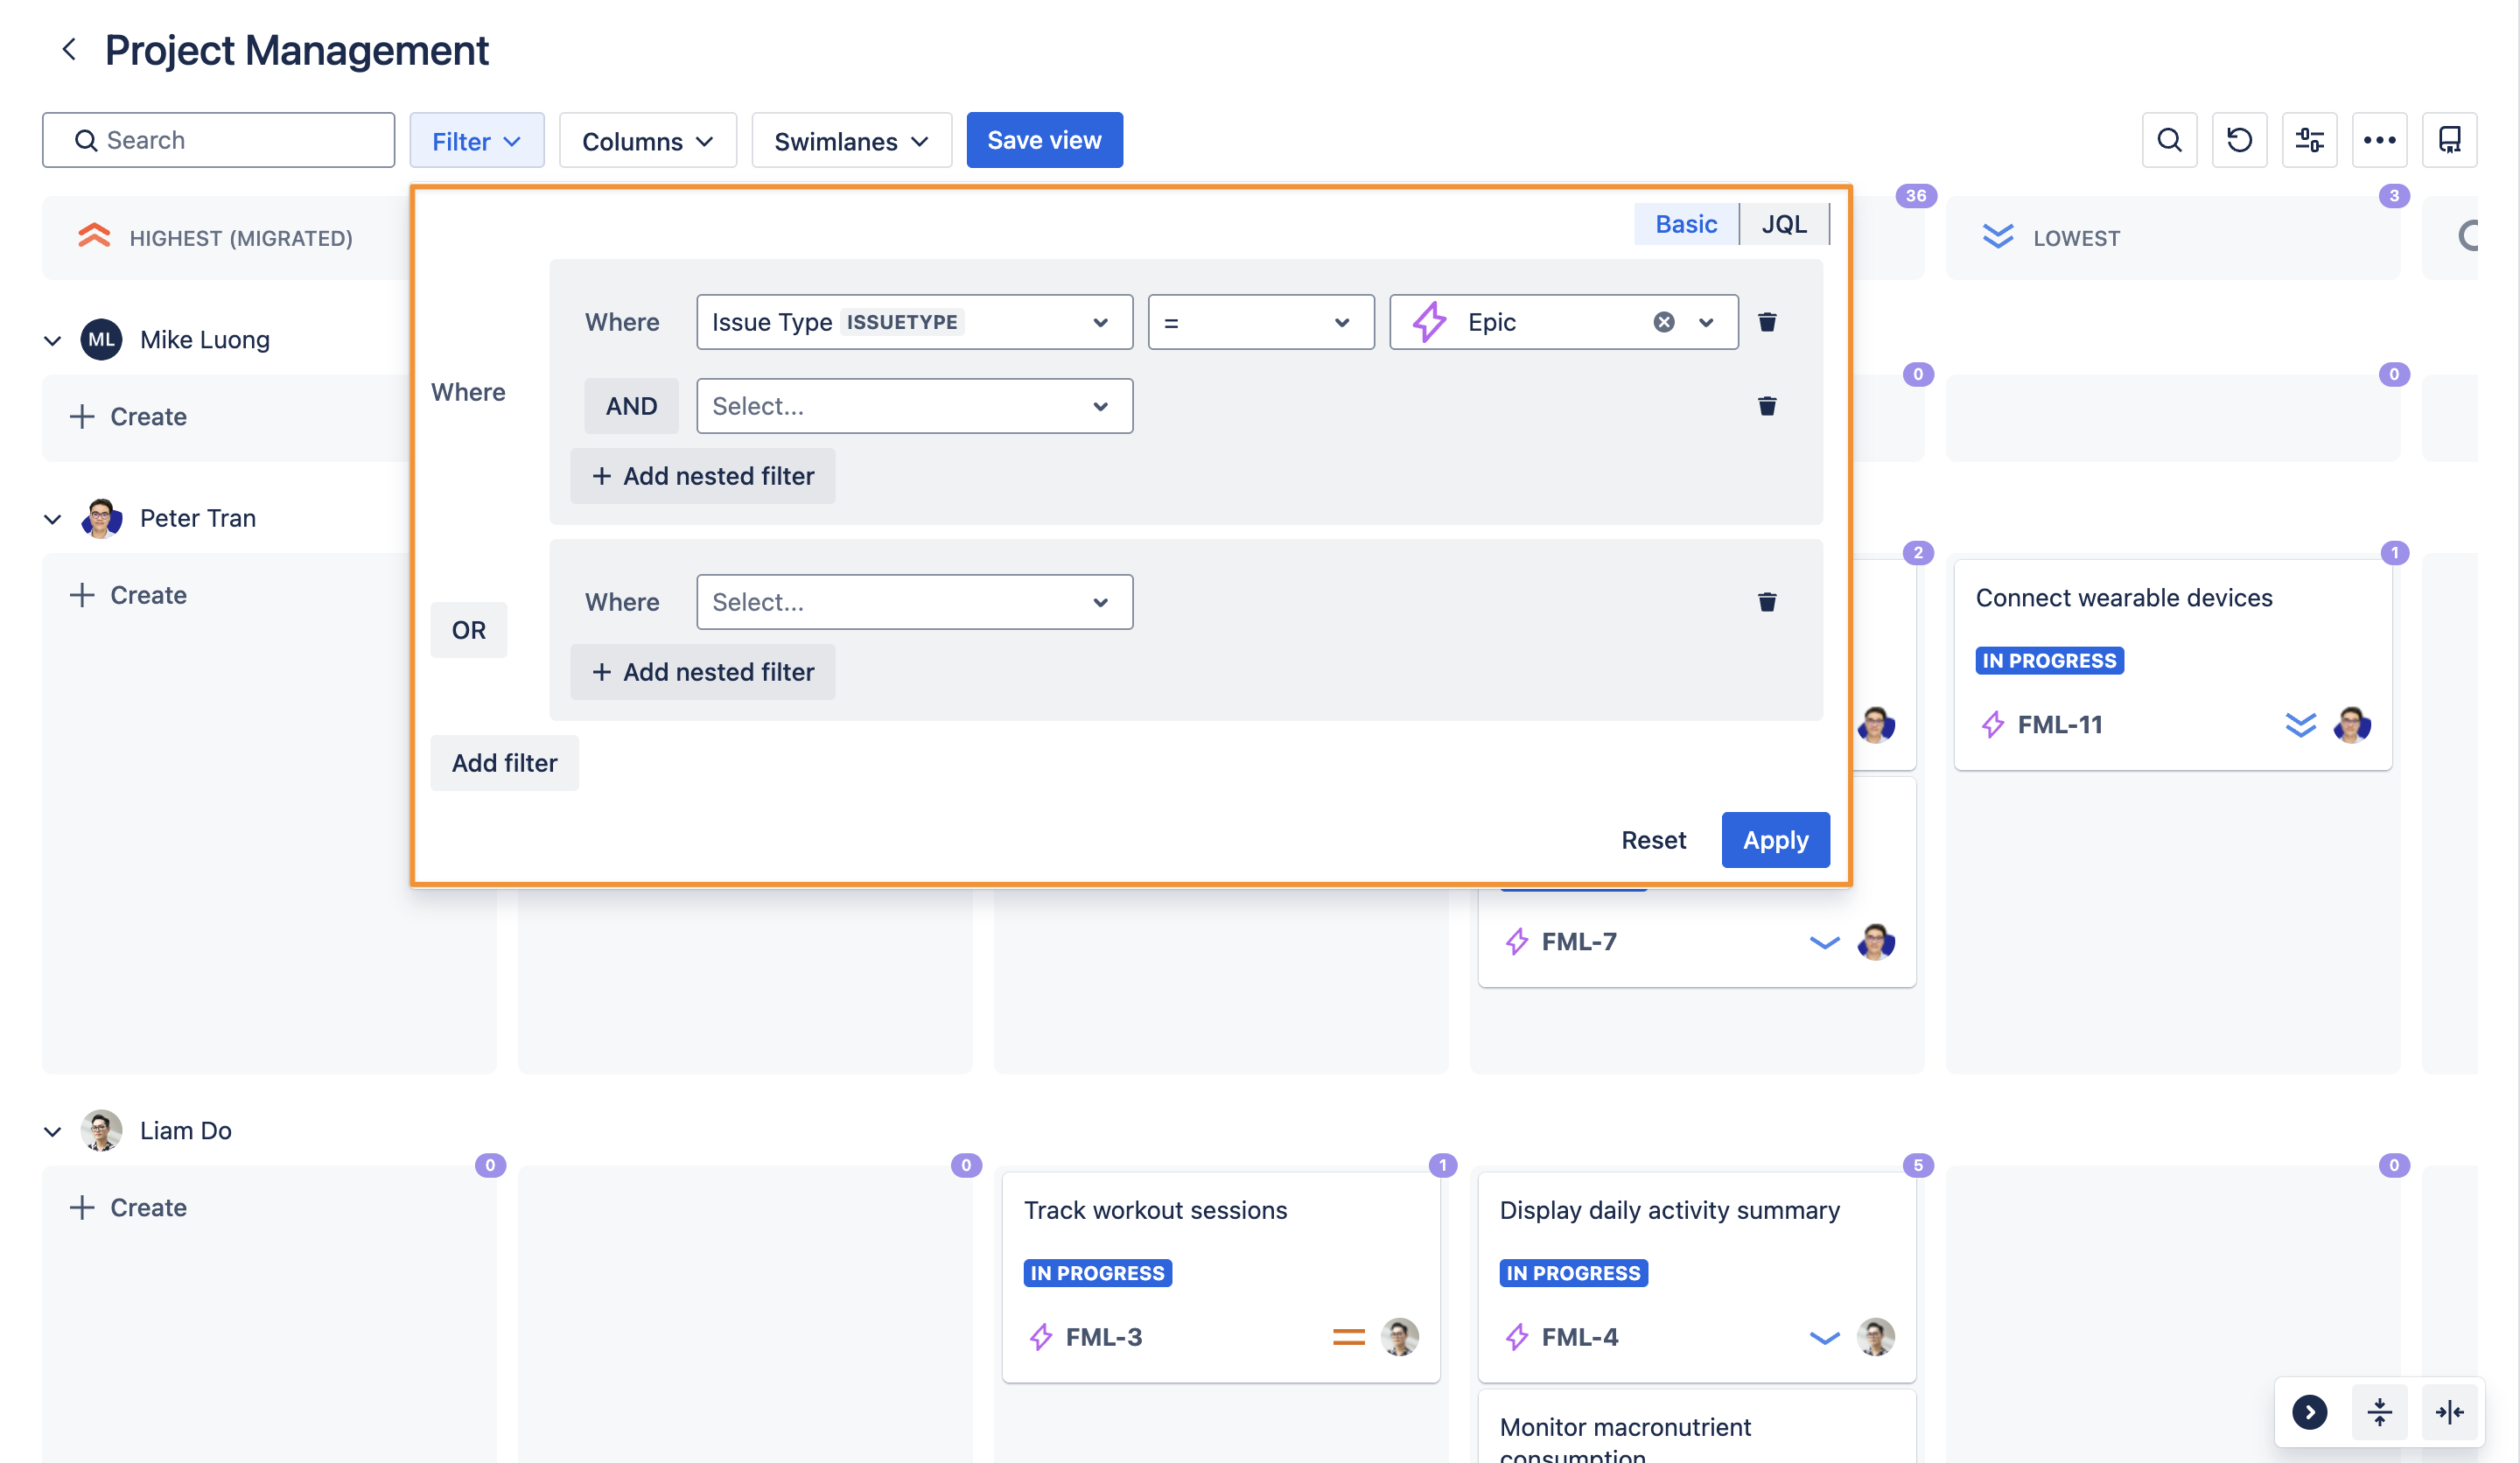Collapse the Peter Tran swimlane
The height and width of the screenshot is (1463, 2520).
coord(53,519)
